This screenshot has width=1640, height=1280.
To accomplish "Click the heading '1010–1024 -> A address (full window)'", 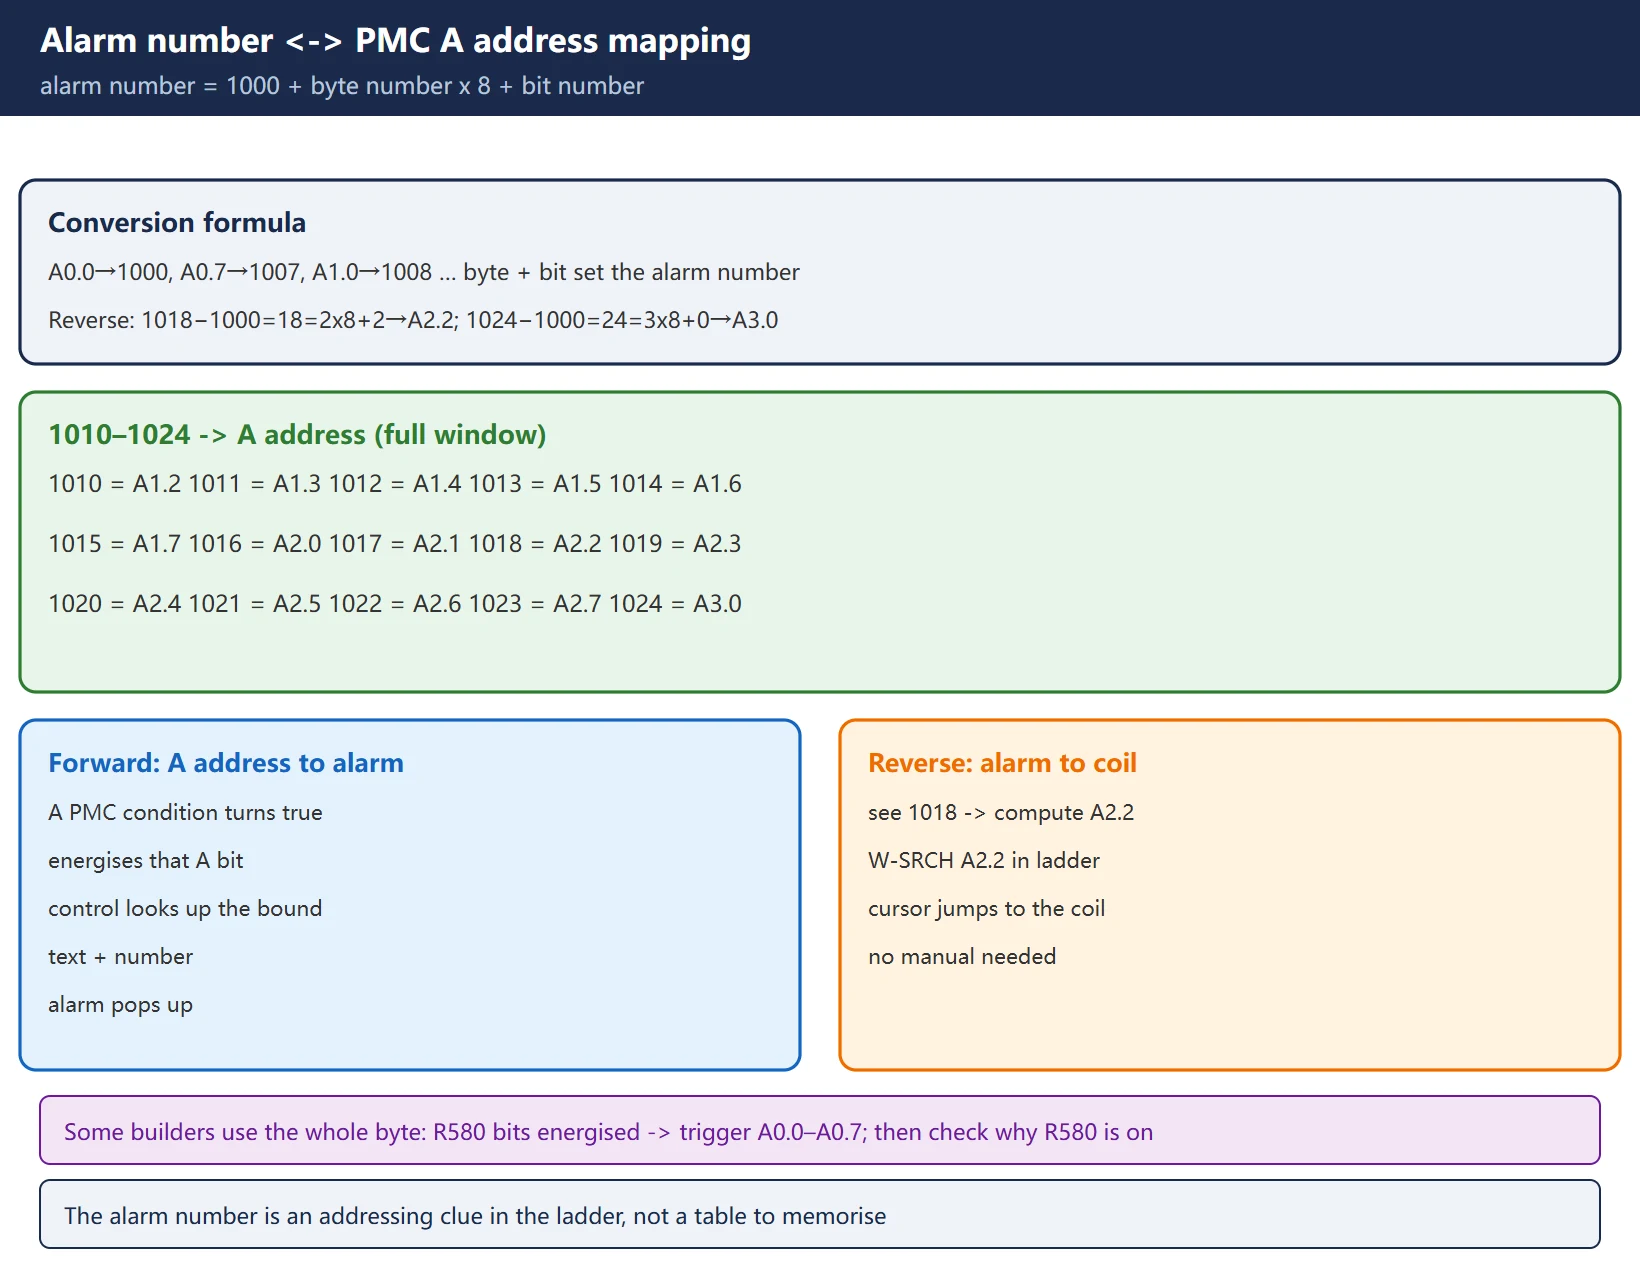I will coord(297,434).
